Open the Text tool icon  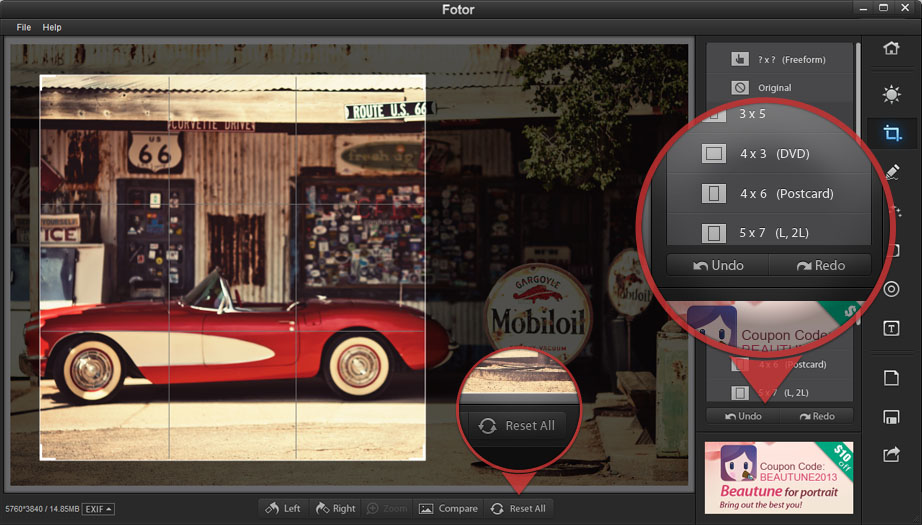point(891,329)
